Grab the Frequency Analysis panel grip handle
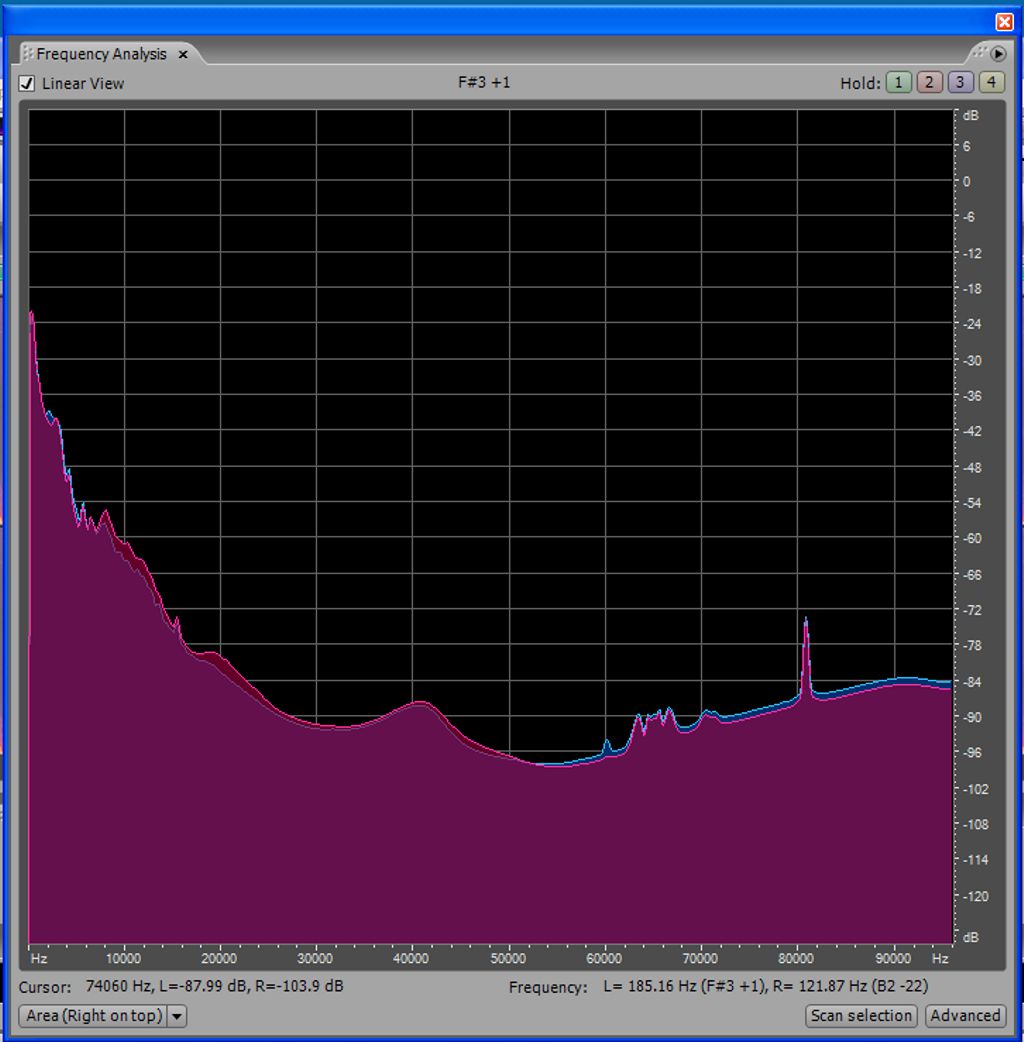This screenshot has width=1024, height=1042. tap(28, 54)
